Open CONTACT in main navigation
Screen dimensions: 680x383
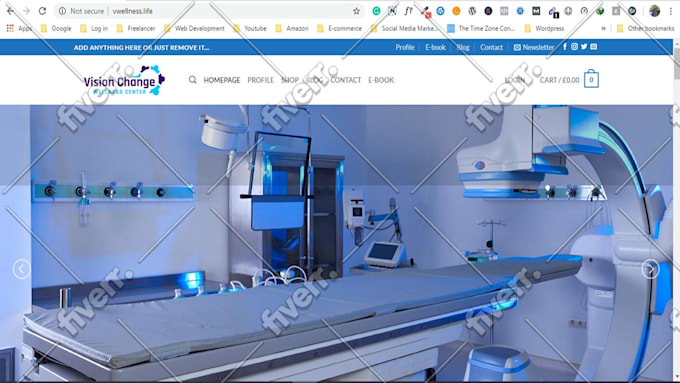pyautogui.click(x=346, y=80)
